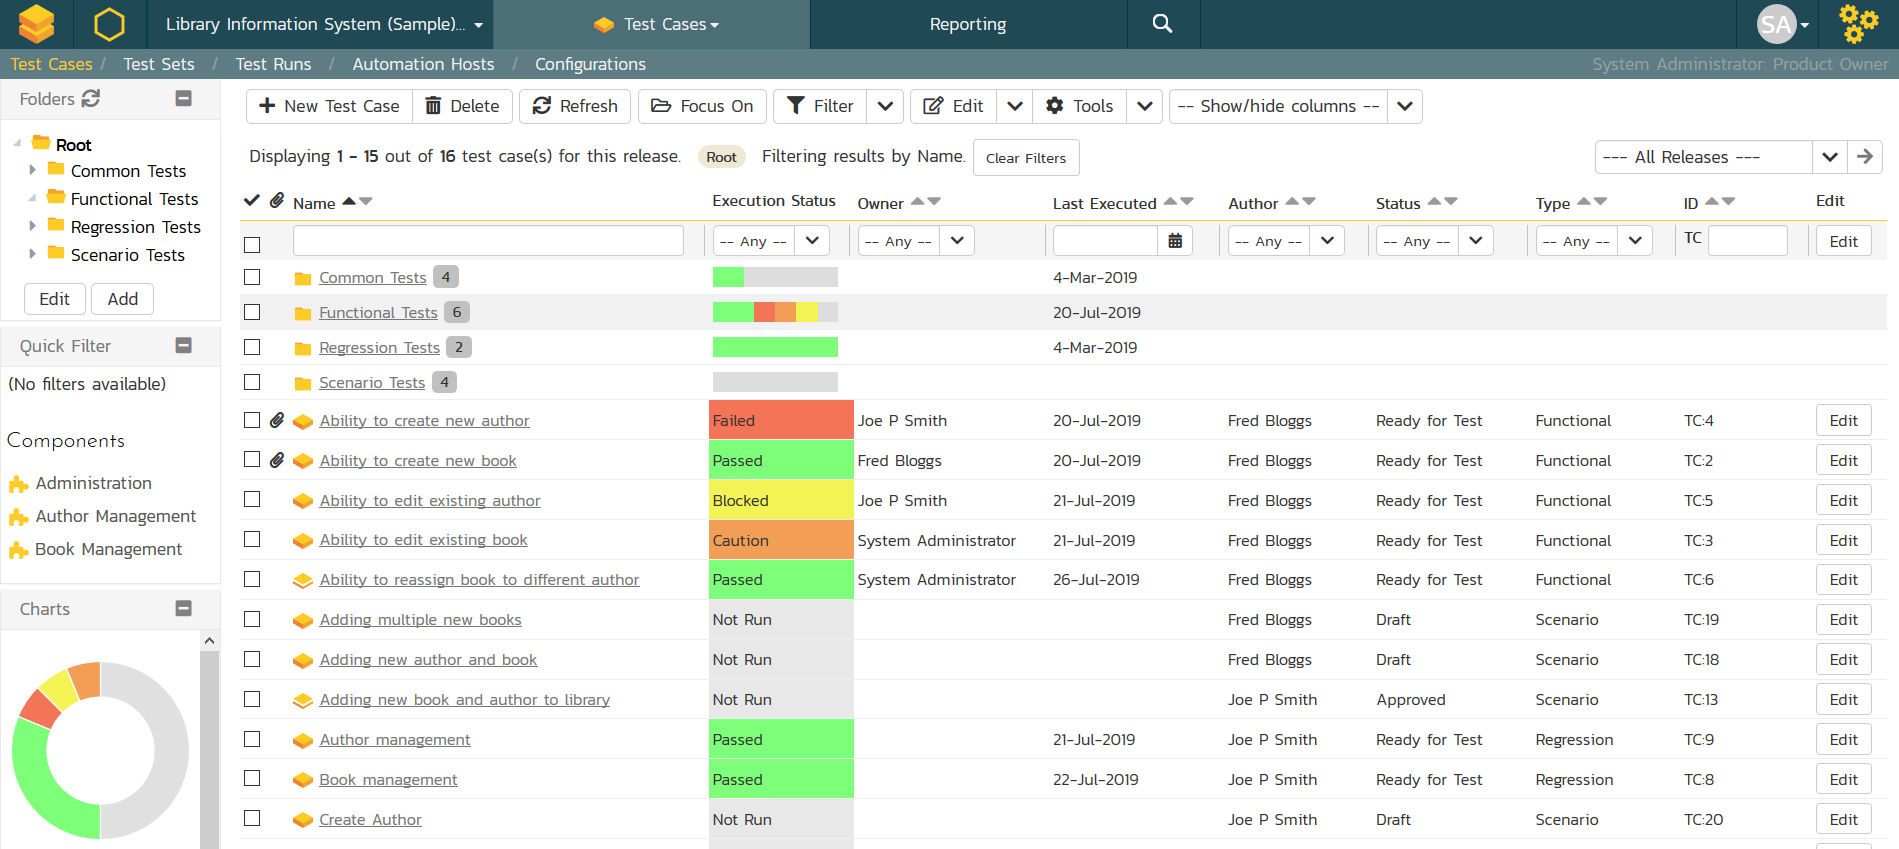Sort Name column ascending arrow

349,202
